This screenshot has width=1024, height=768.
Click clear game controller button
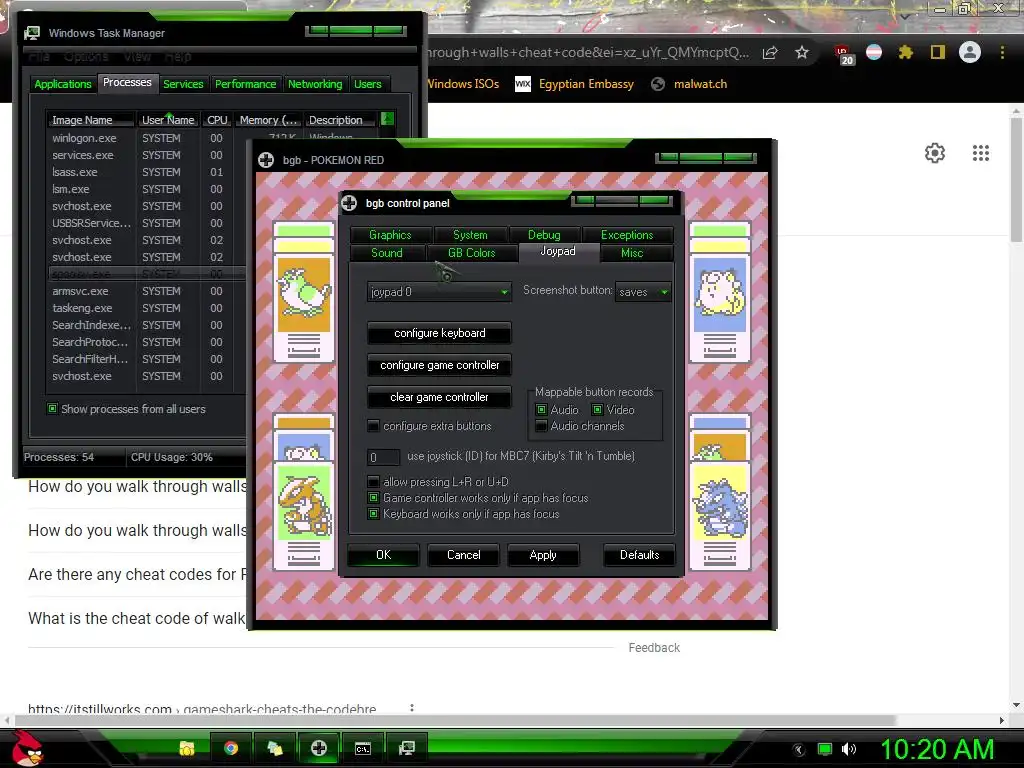(x=440, y=397)
